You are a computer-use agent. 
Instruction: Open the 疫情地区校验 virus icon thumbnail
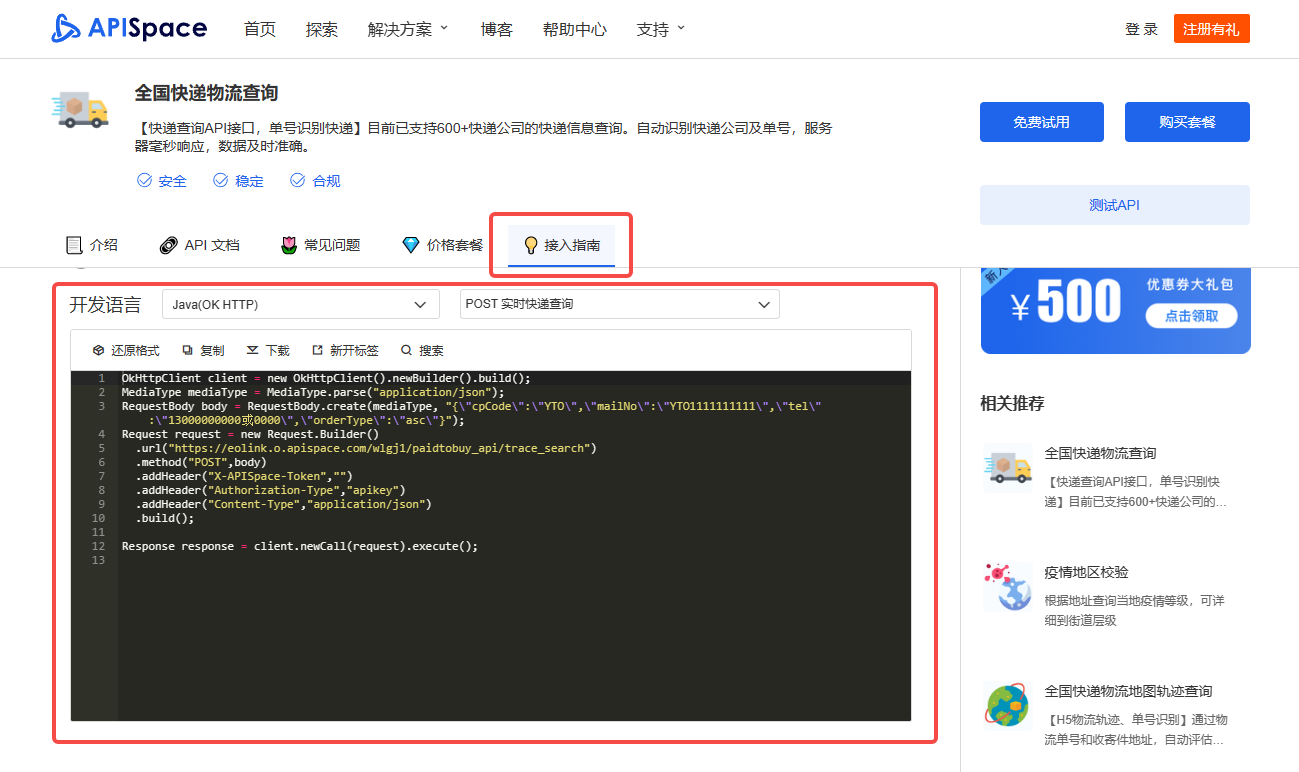click(x=1007, y=587)
